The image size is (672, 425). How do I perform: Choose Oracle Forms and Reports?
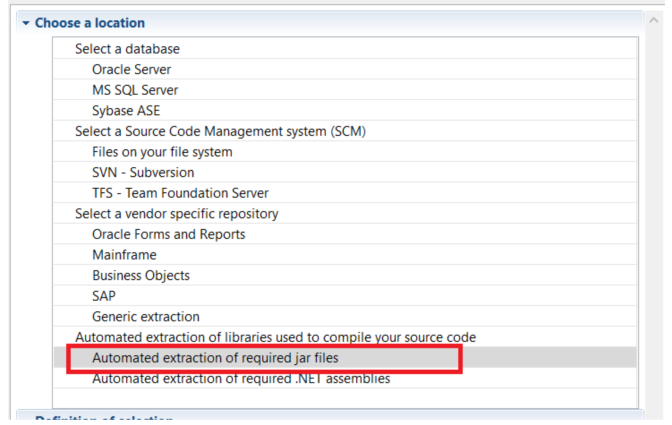pos(168,234)
